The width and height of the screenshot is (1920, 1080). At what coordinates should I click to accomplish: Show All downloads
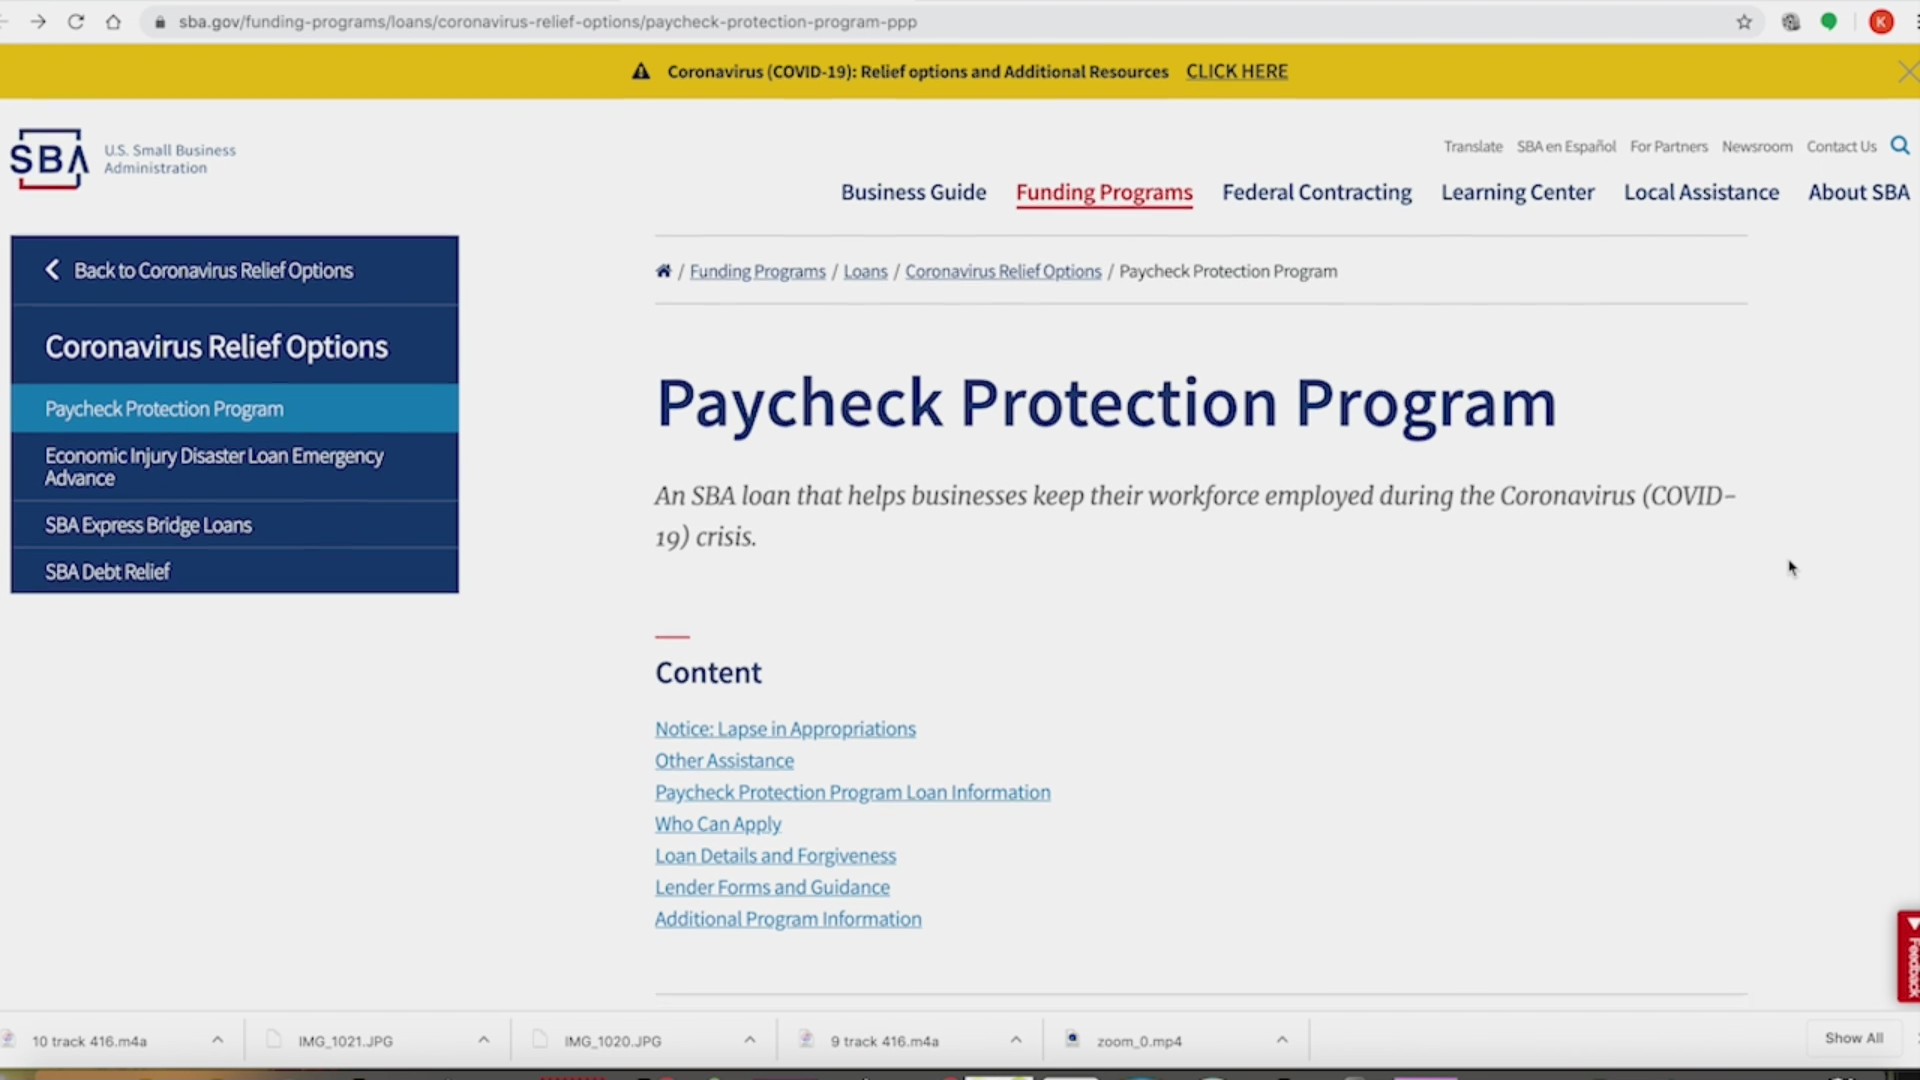click(1853, 1038)
